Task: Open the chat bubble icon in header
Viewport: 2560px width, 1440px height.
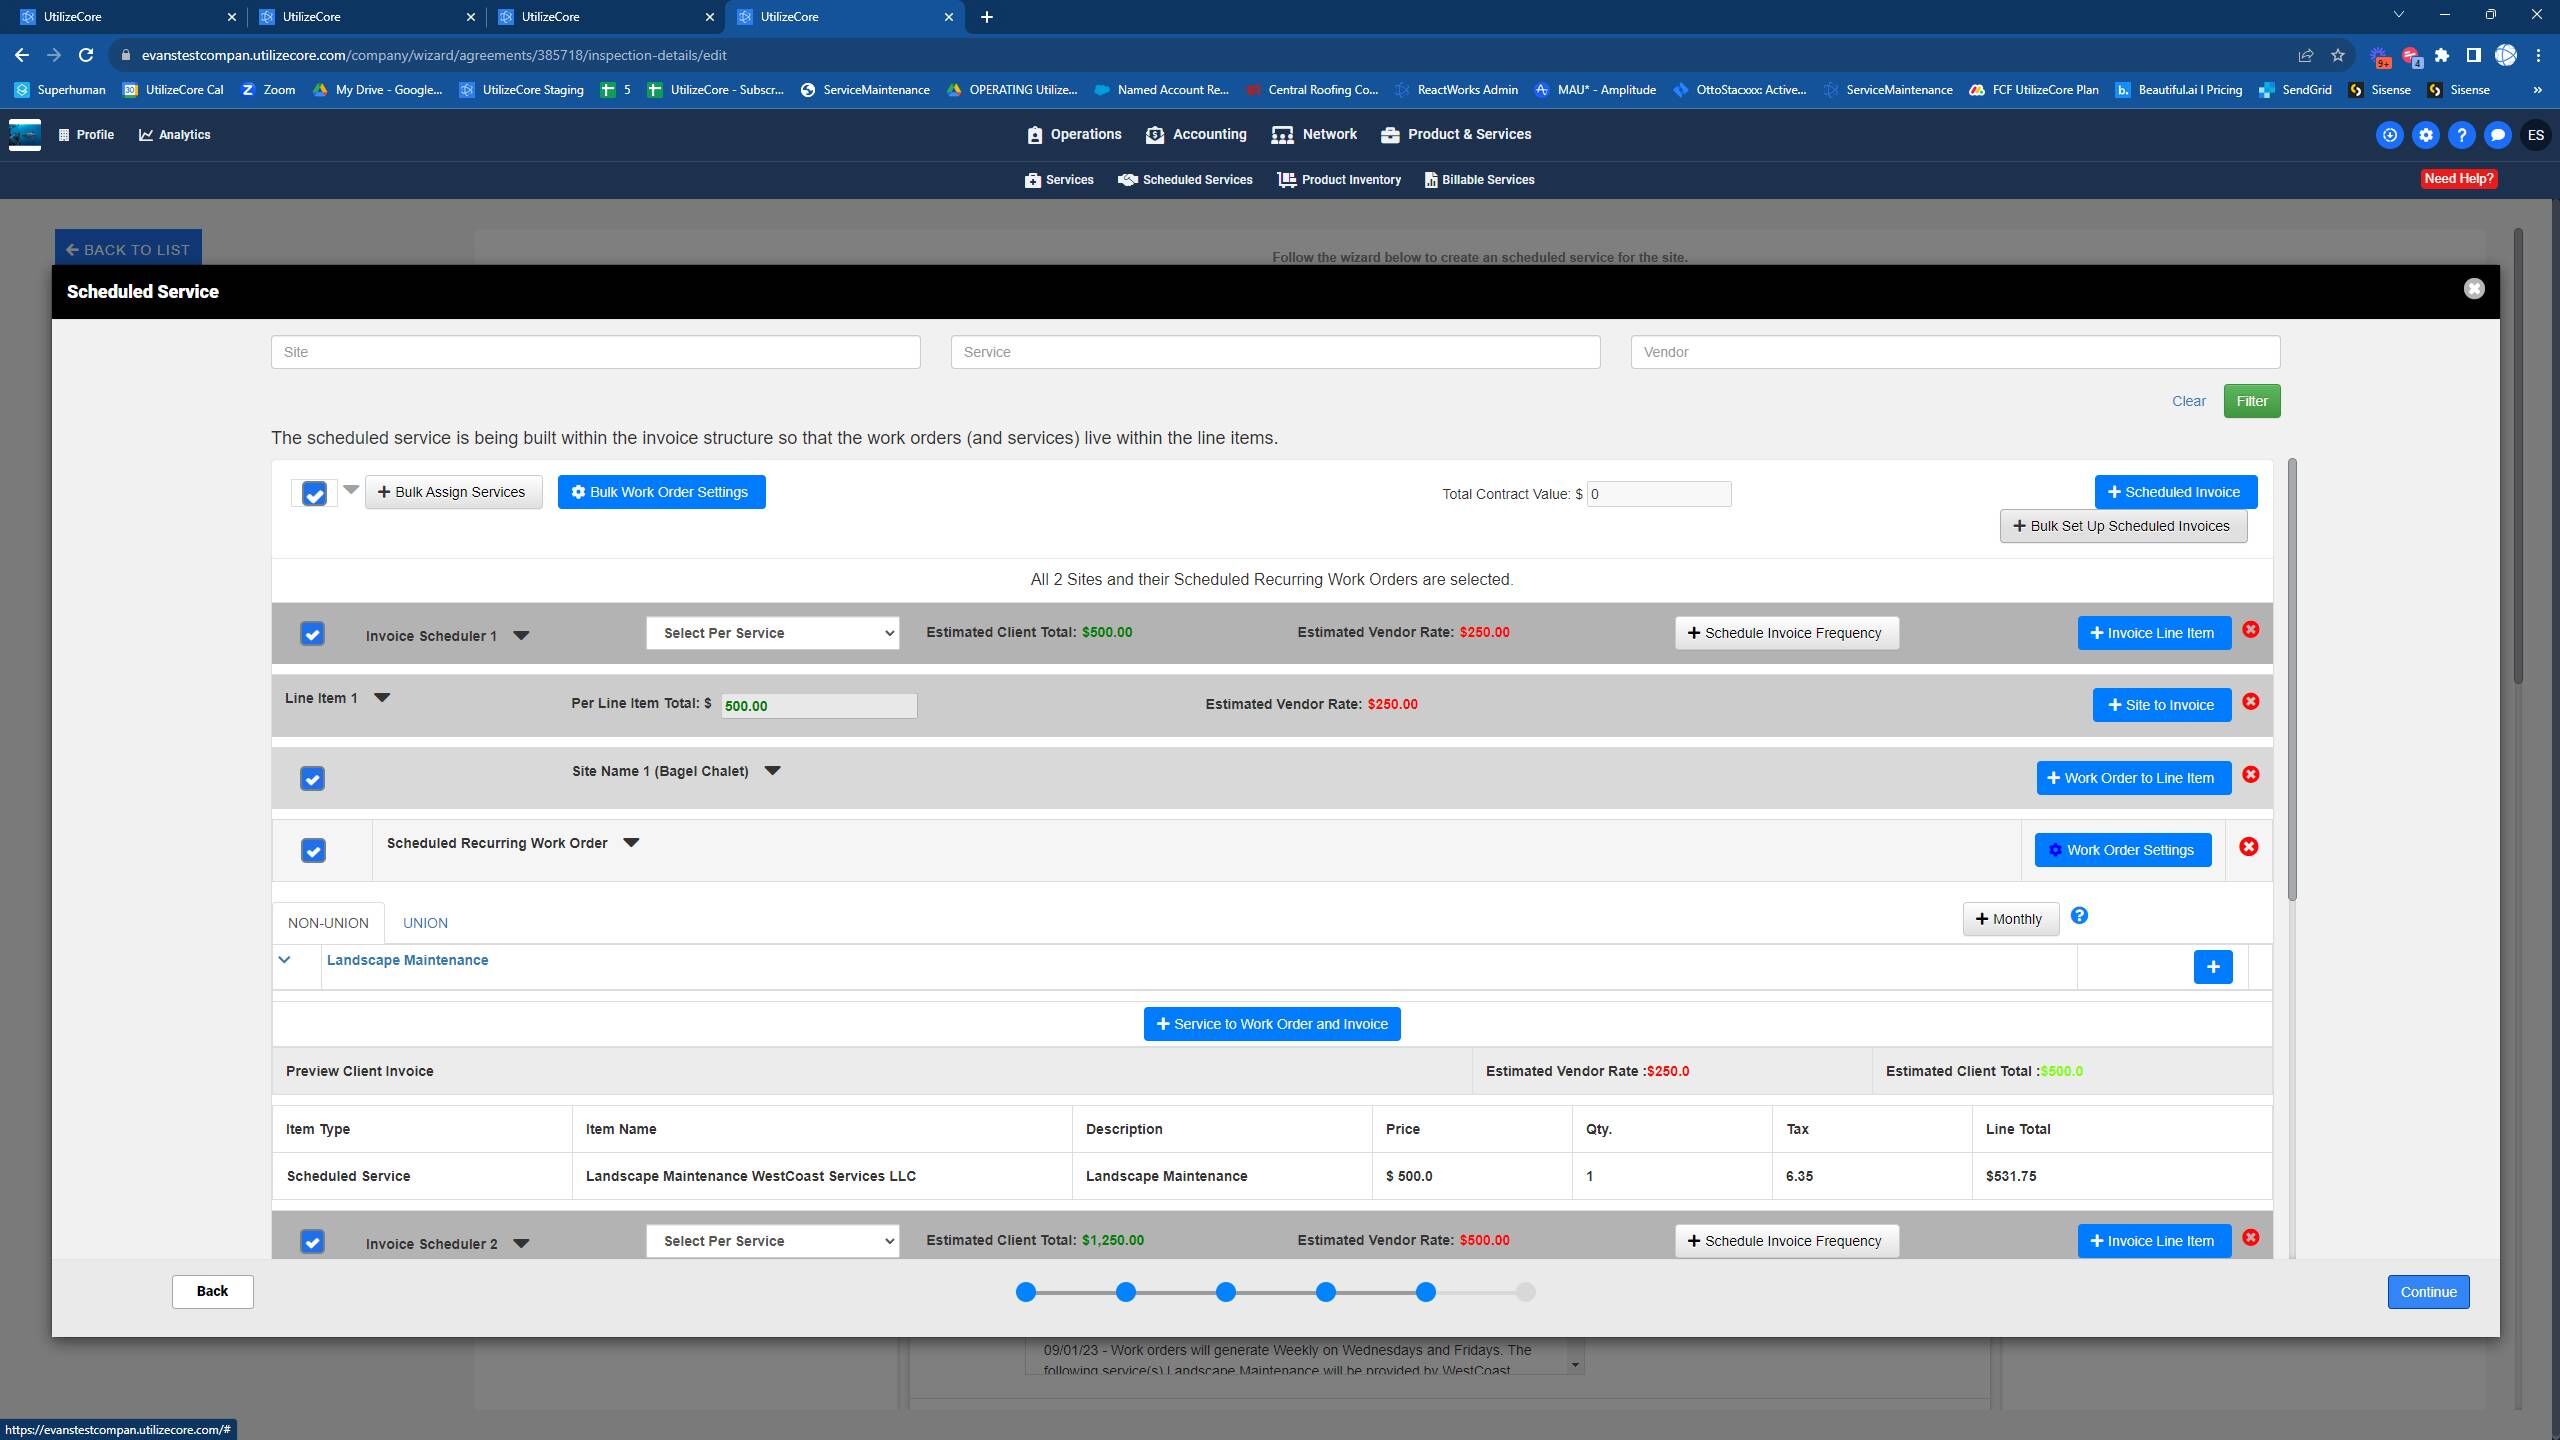Action: pos(2497,135)
